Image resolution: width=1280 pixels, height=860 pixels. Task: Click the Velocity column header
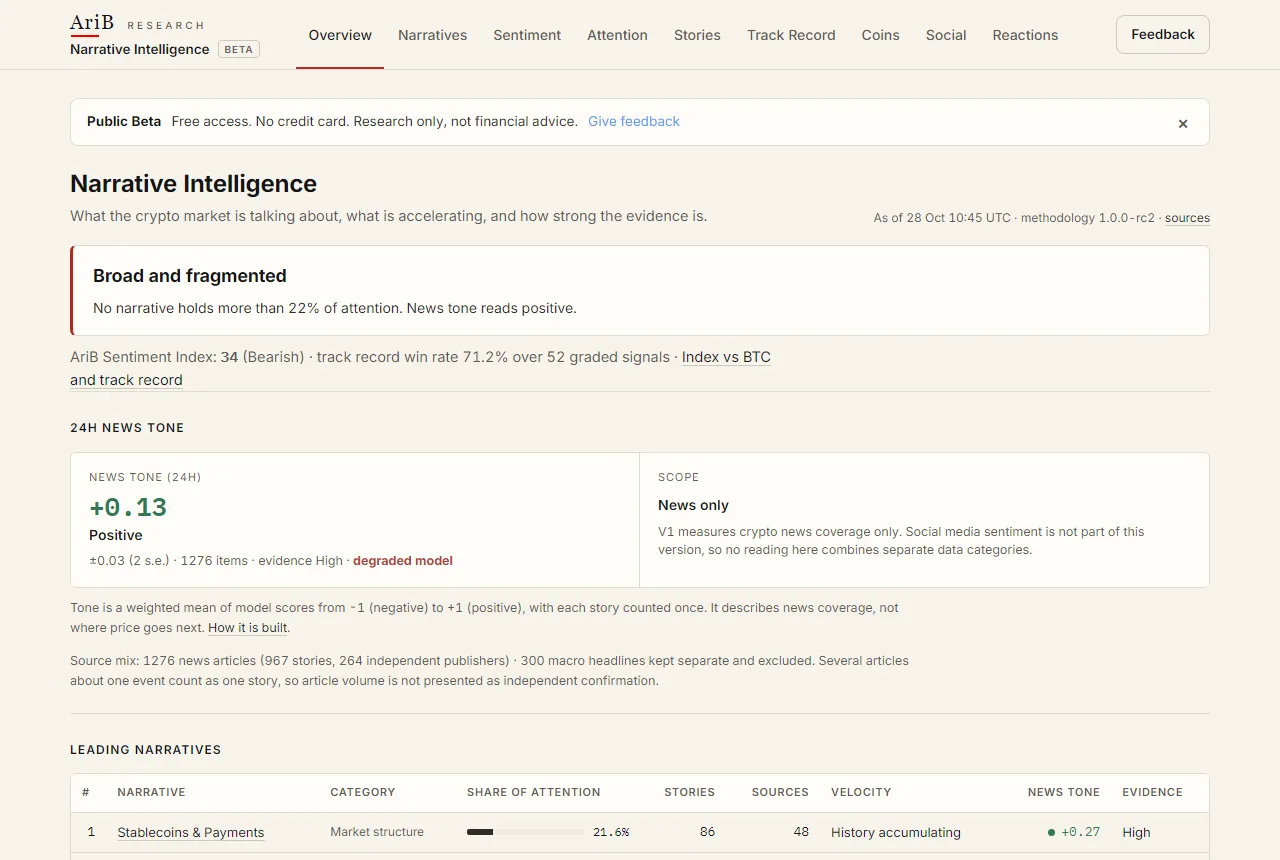coord(861,792)
